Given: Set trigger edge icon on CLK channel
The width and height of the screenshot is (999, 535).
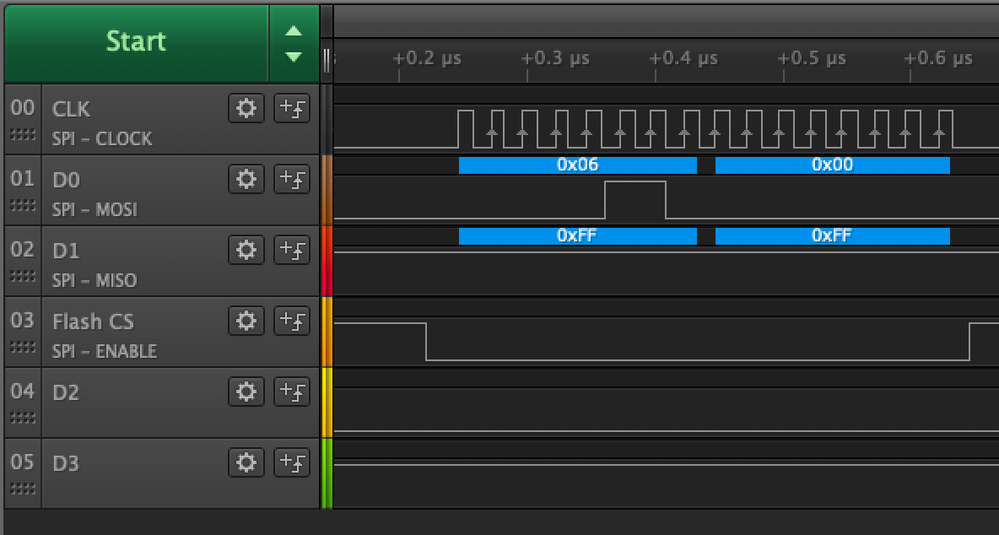Looking at the screenshot, I should click(x=292, y=108).
